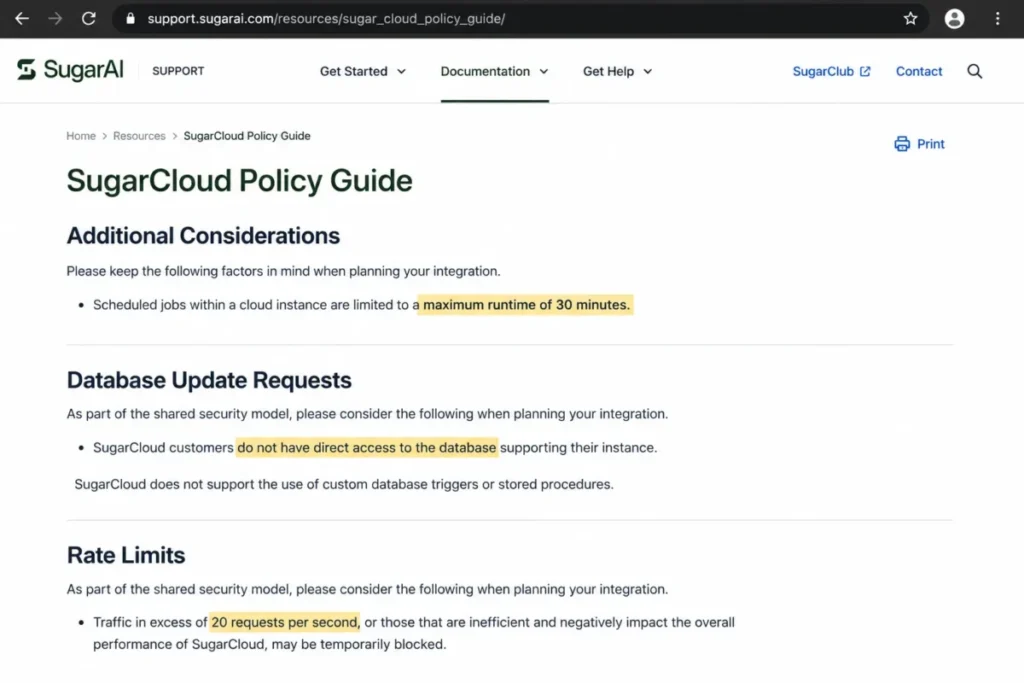Image resolution: width=1024 pixels, height=683 pixels.
Task: Click the padlock site security icon
Action: [x=131, y=18]
